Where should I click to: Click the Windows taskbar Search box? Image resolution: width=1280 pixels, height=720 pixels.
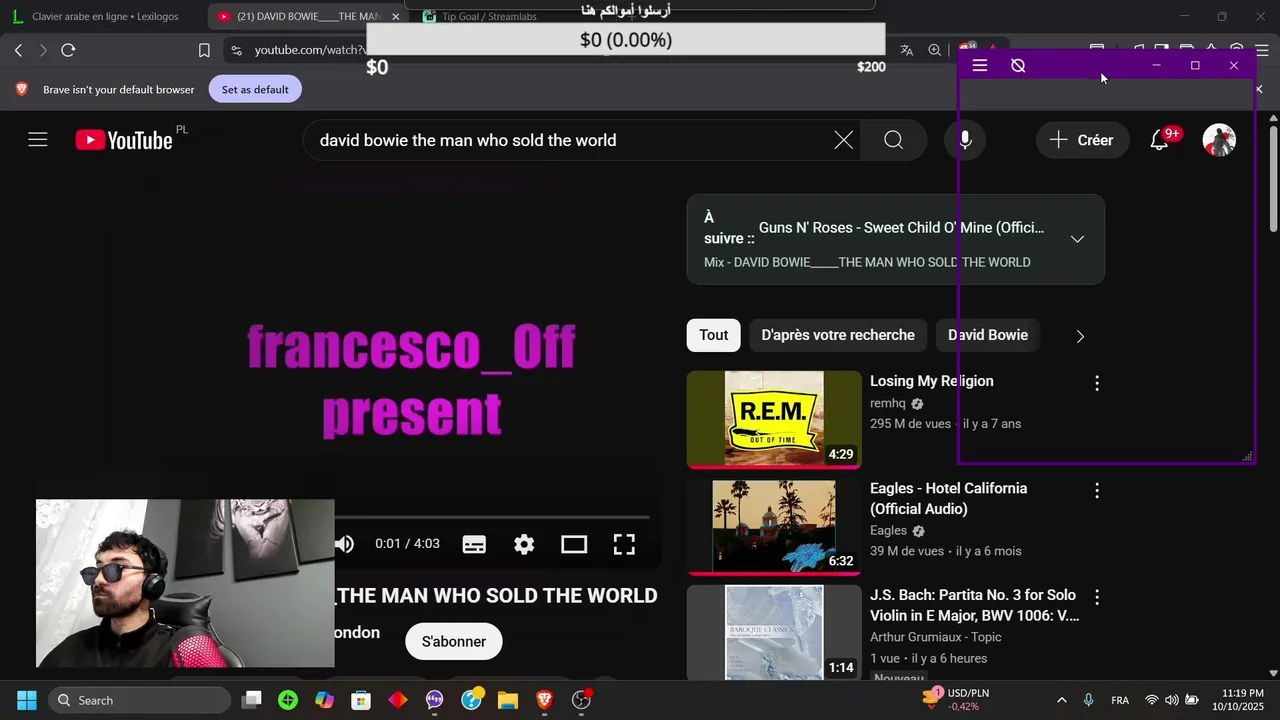(137, 700)
